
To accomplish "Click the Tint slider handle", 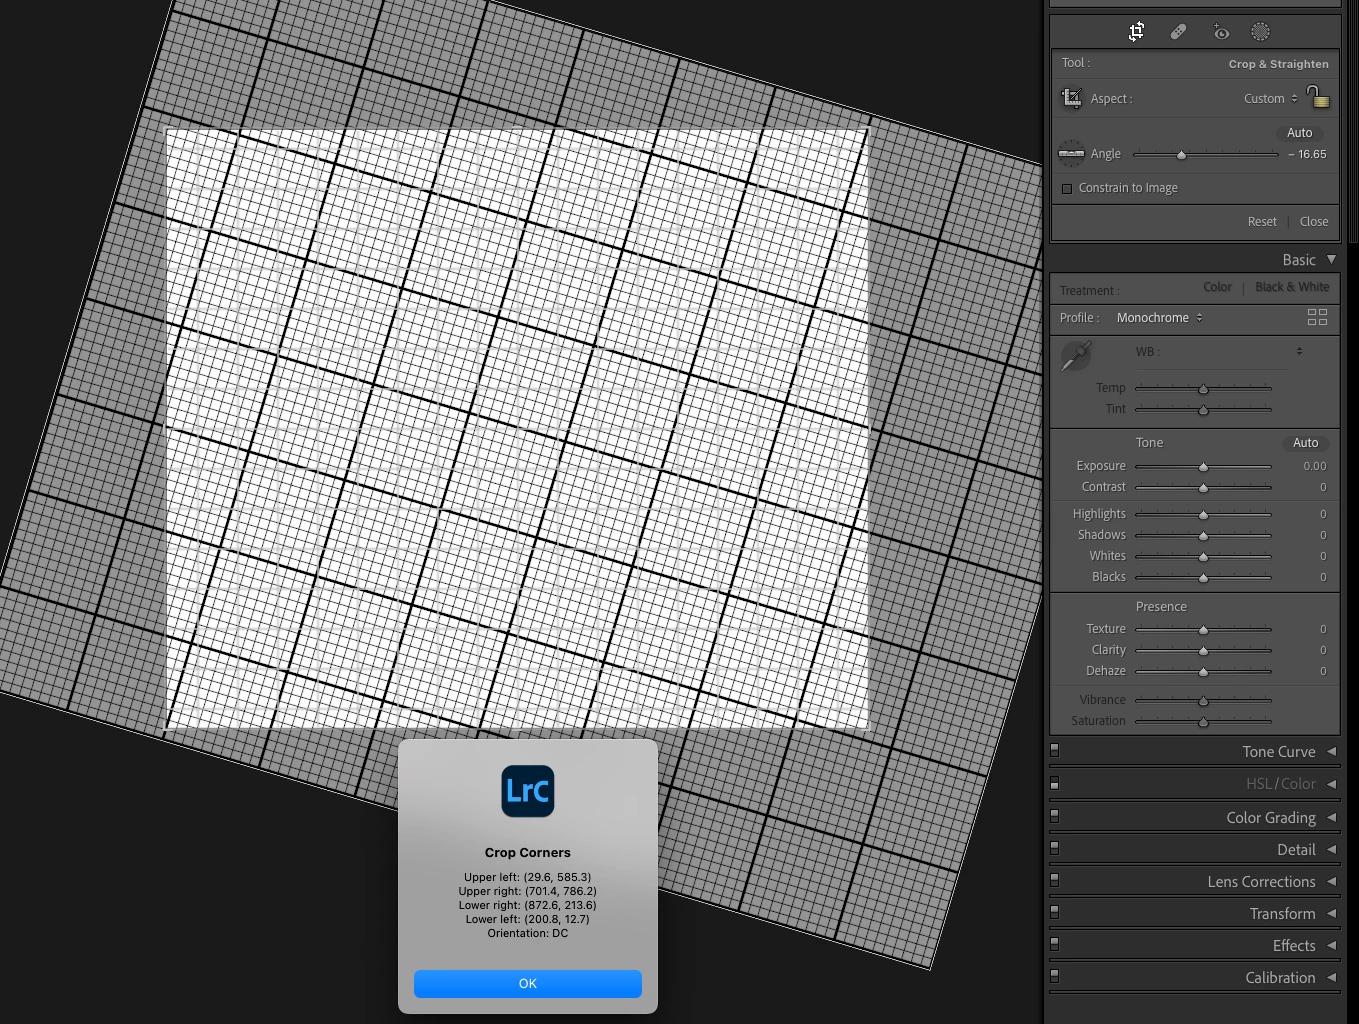I will tap(1203, 410).
